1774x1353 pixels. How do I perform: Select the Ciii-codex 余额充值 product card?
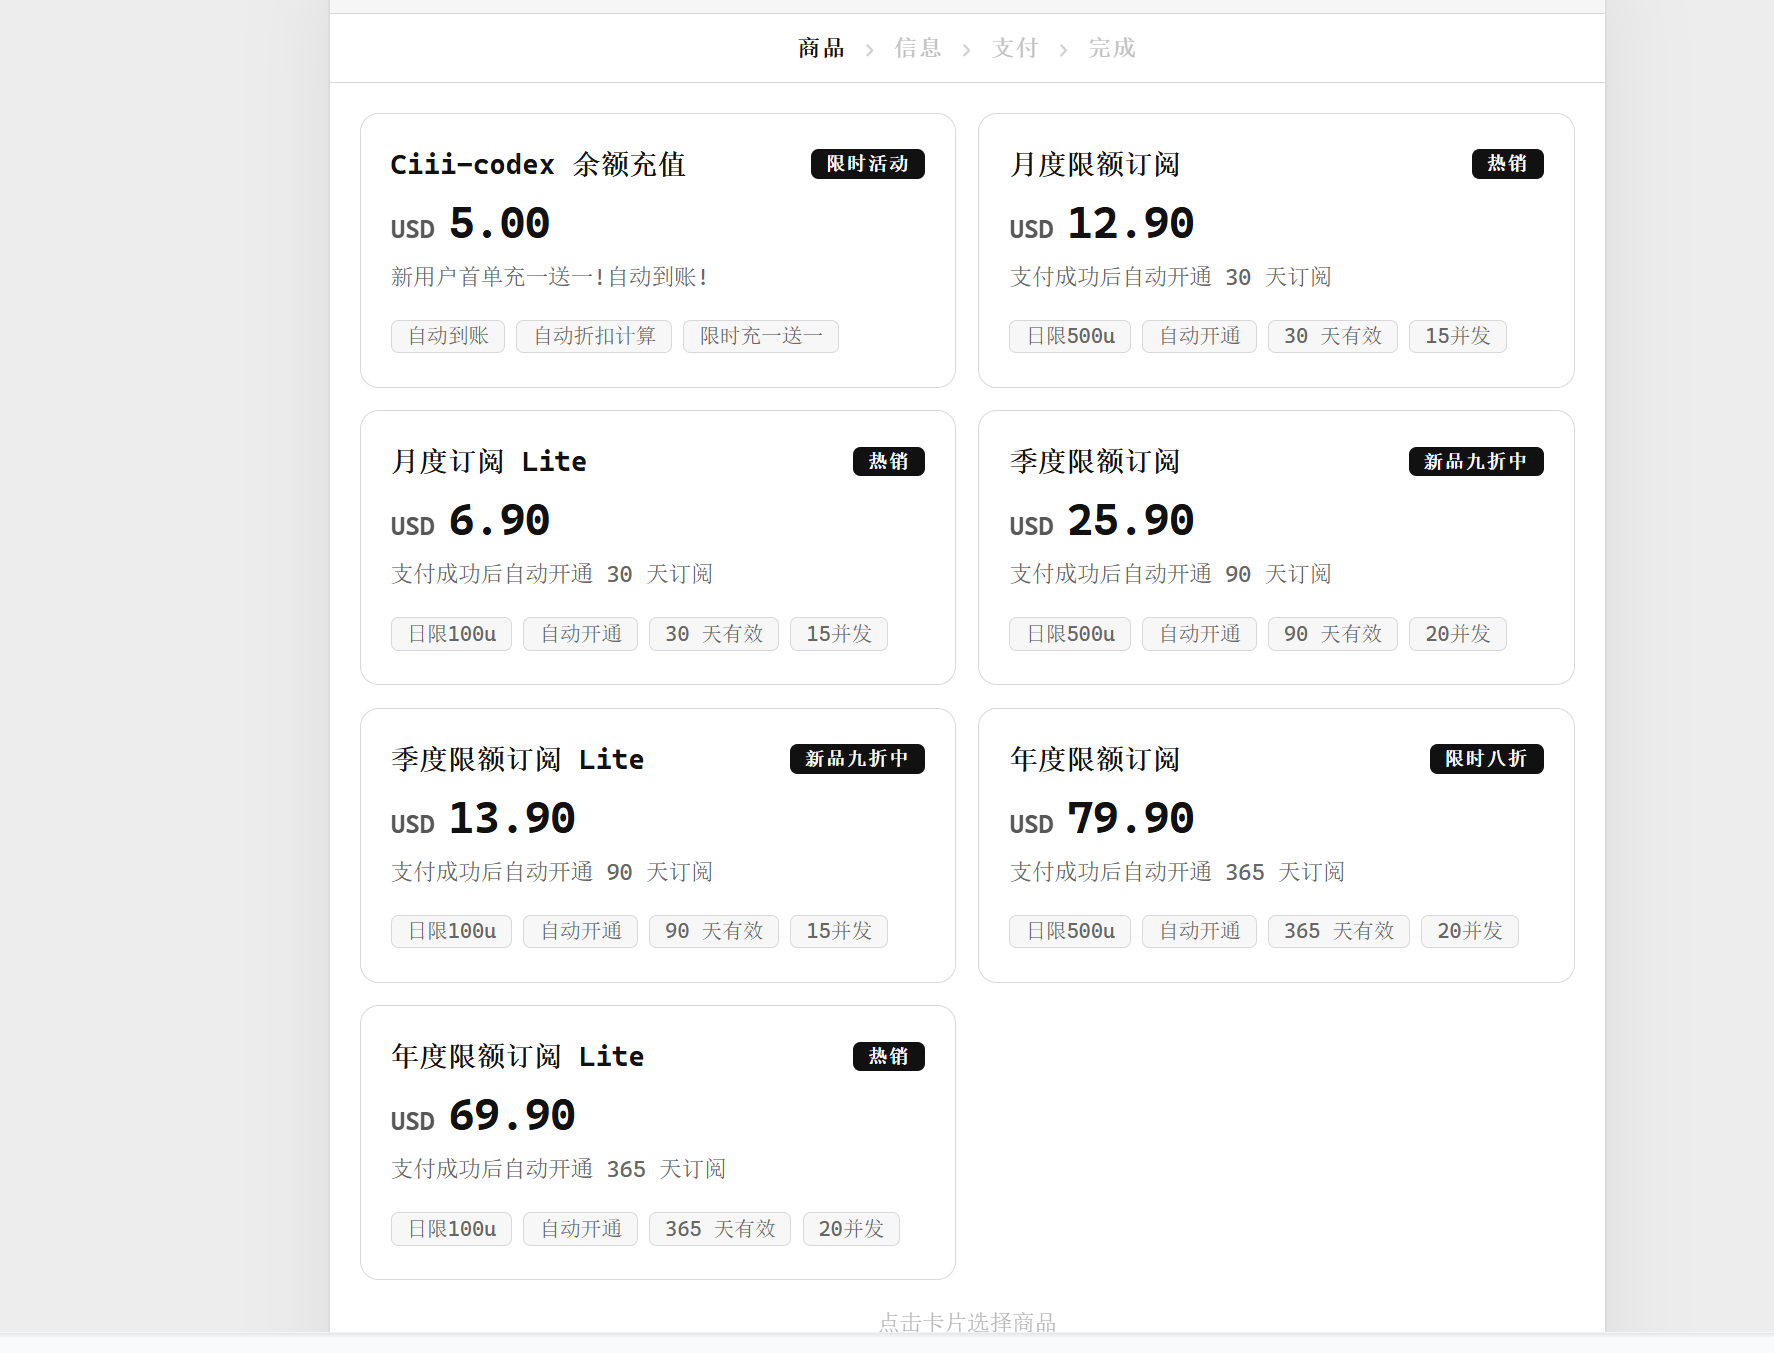[x=657, y=250]
